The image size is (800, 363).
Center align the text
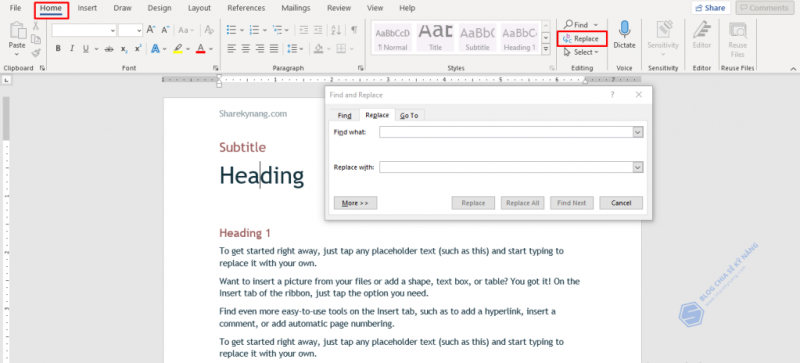click(246, 49)
